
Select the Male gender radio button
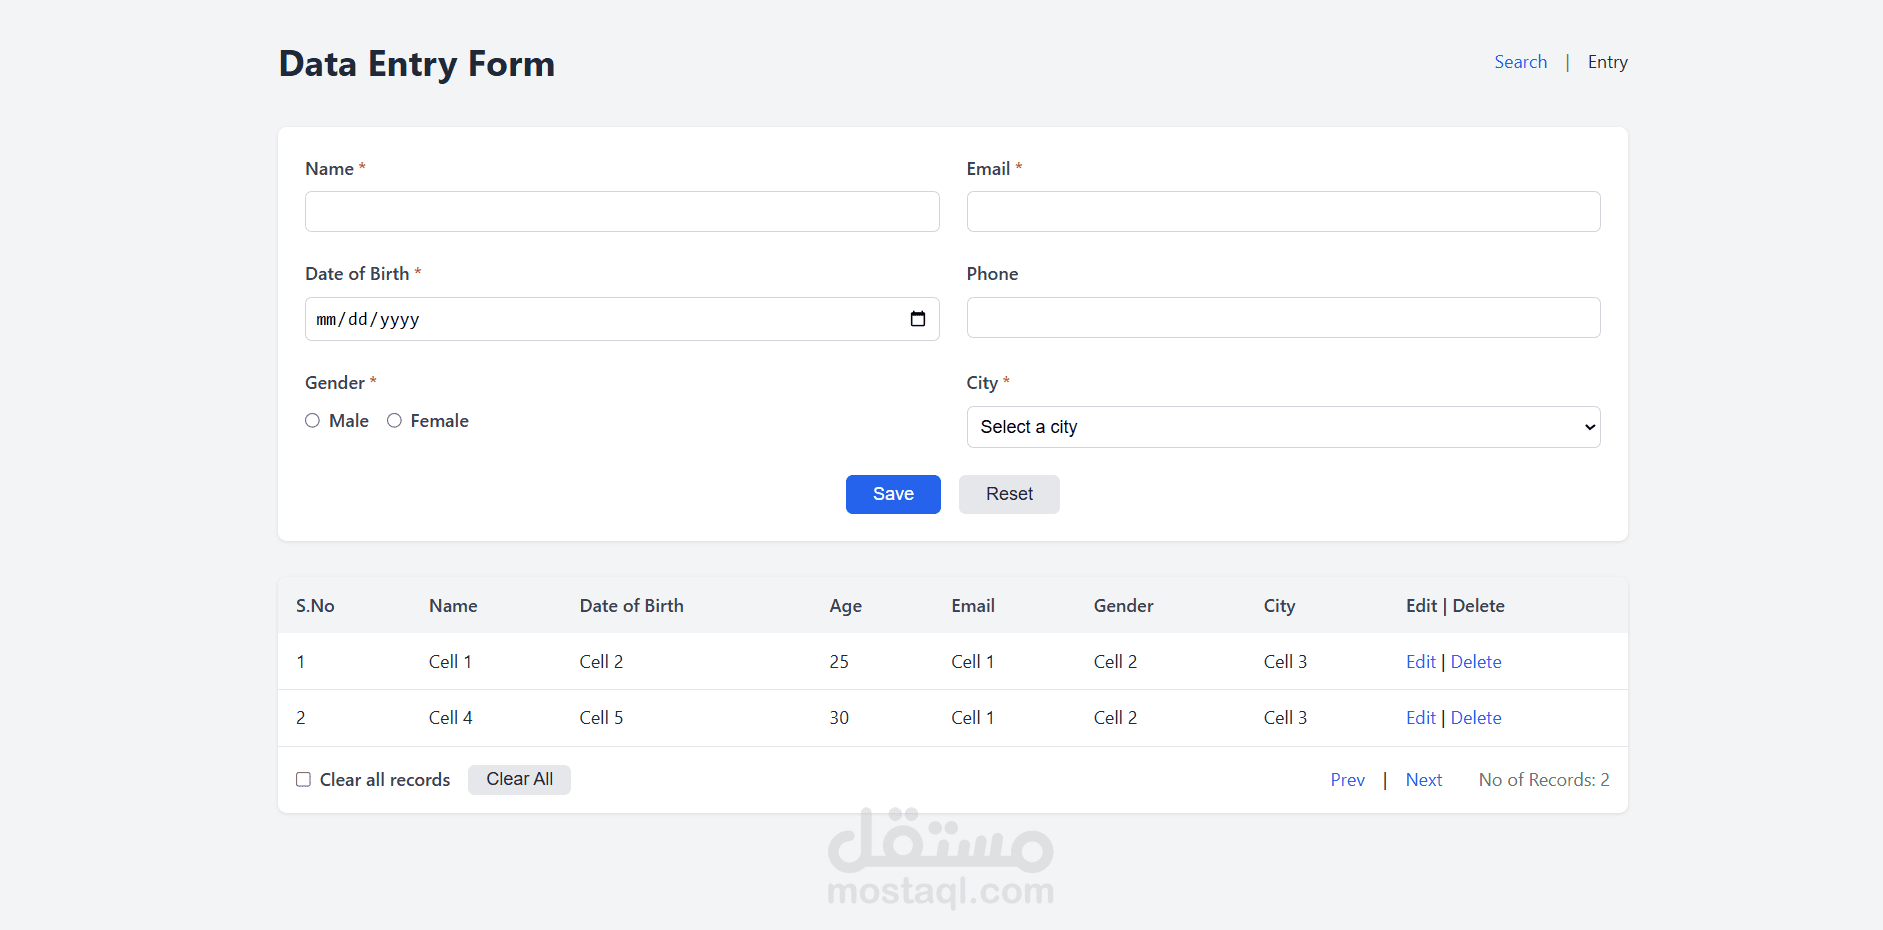(312, 420)
